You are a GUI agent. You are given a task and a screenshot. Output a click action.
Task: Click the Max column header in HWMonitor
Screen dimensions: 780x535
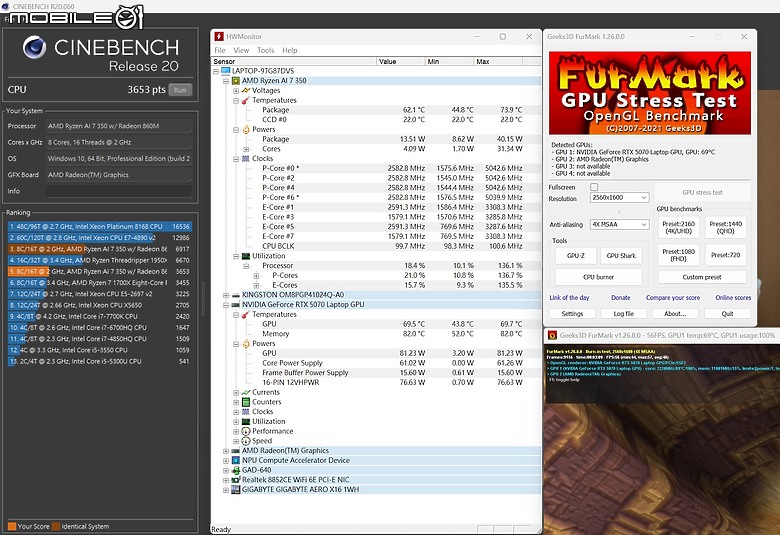click(498, 62)
